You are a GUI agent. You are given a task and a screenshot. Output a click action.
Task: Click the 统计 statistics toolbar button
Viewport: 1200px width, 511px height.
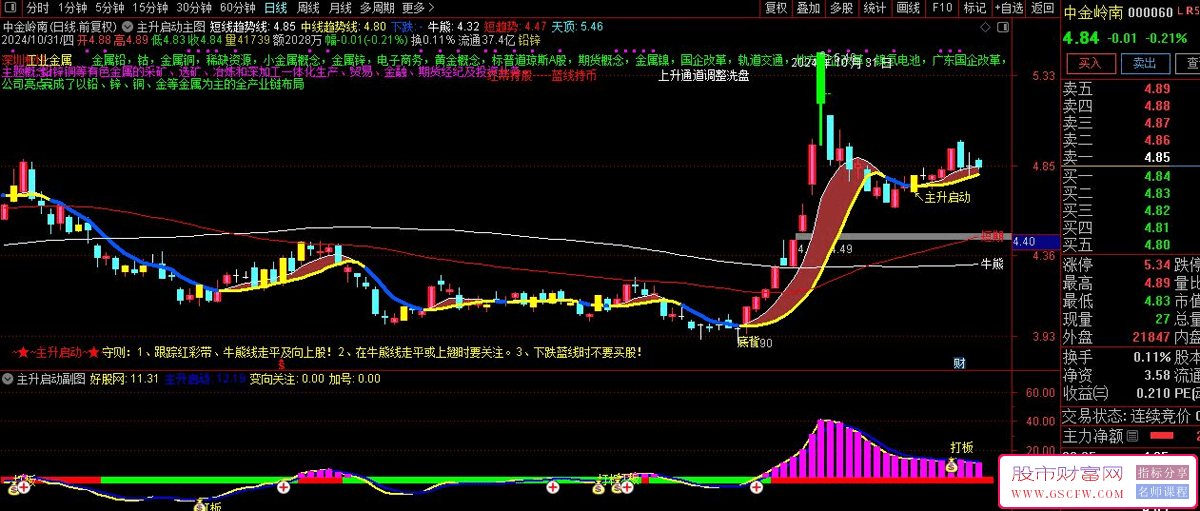click(875, 8)
